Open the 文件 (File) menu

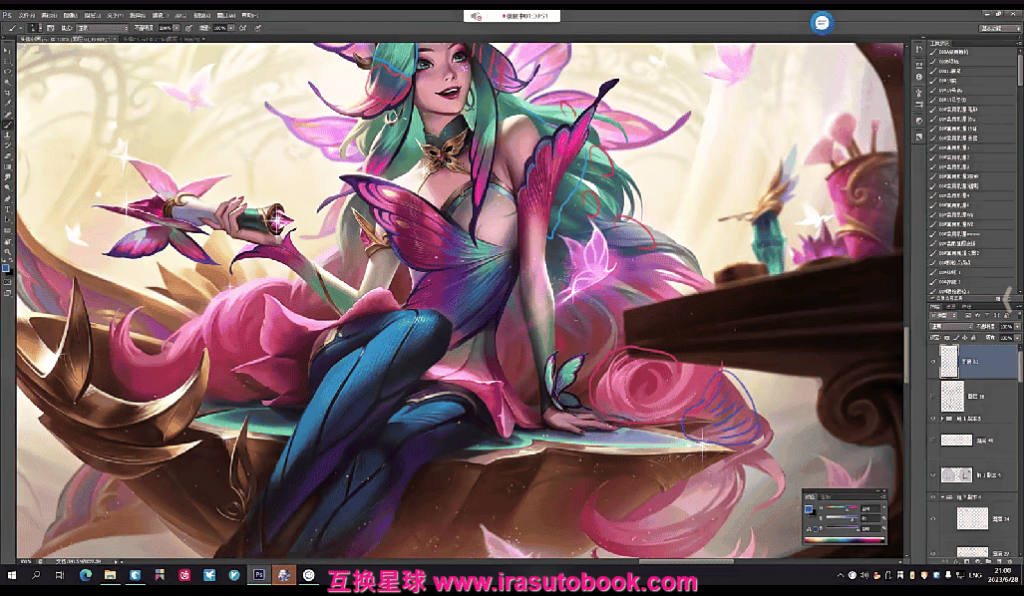pyautogui.click(x=27, y=15)
